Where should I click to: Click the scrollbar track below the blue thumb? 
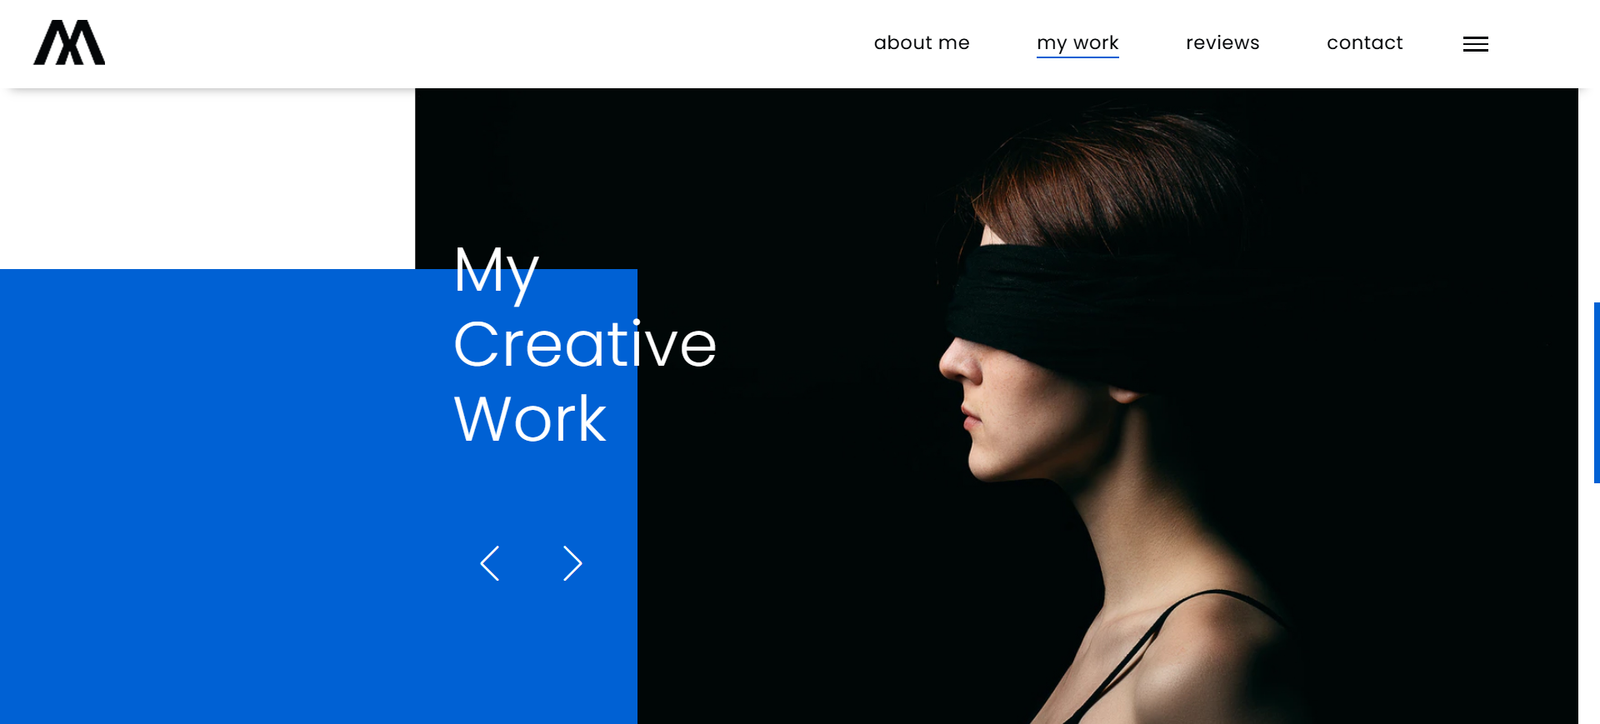click(1596, 603)
